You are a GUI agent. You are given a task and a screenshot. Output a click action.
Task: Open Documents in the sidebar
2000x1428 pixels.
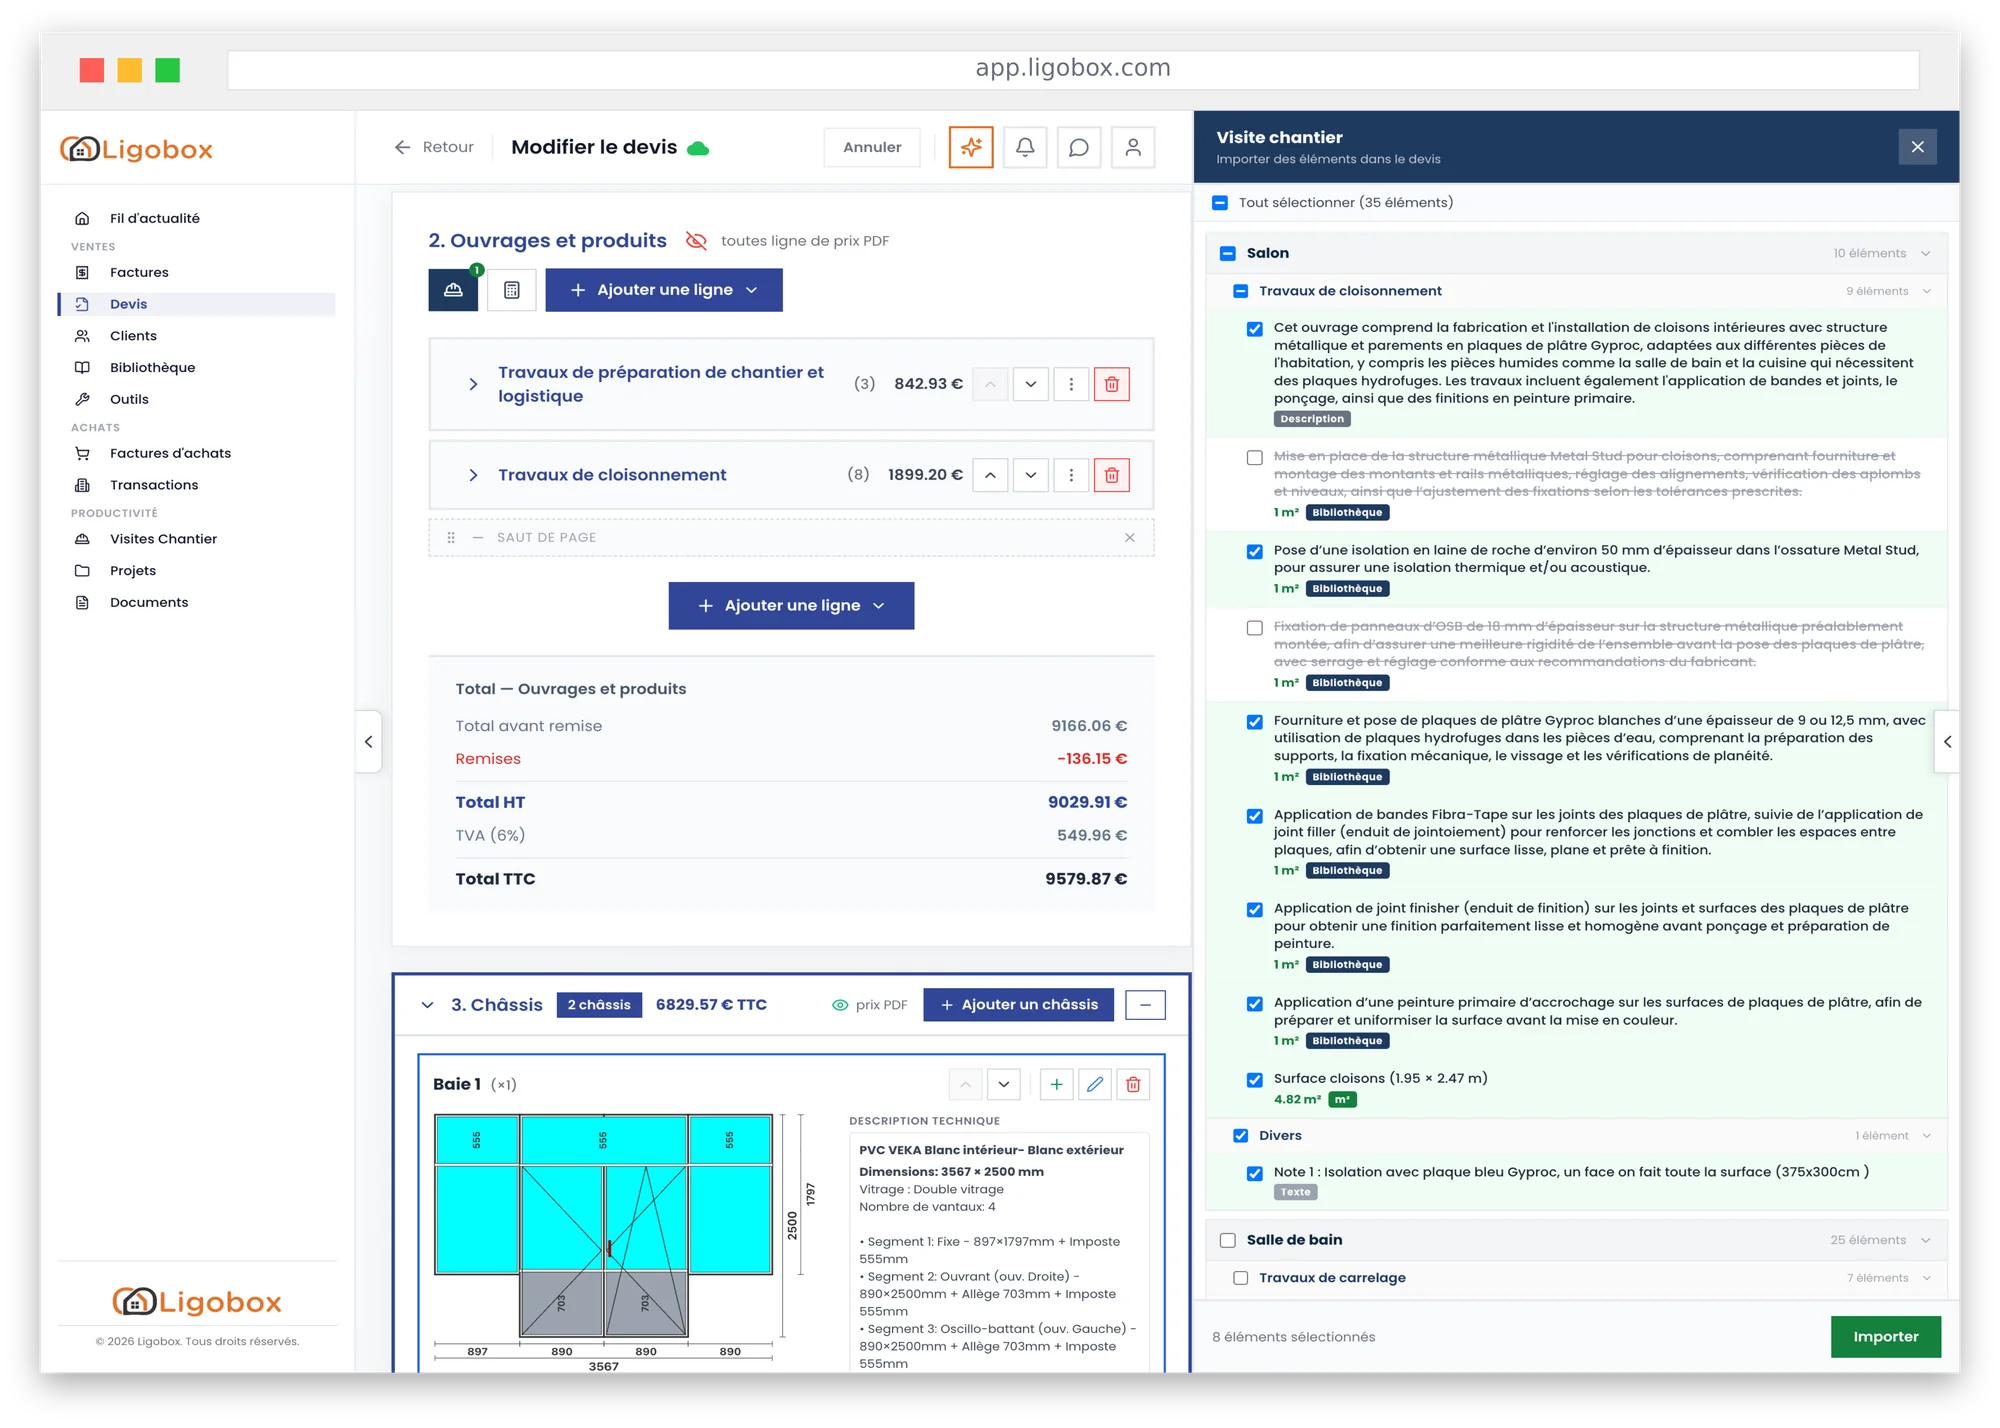[149, 603]
